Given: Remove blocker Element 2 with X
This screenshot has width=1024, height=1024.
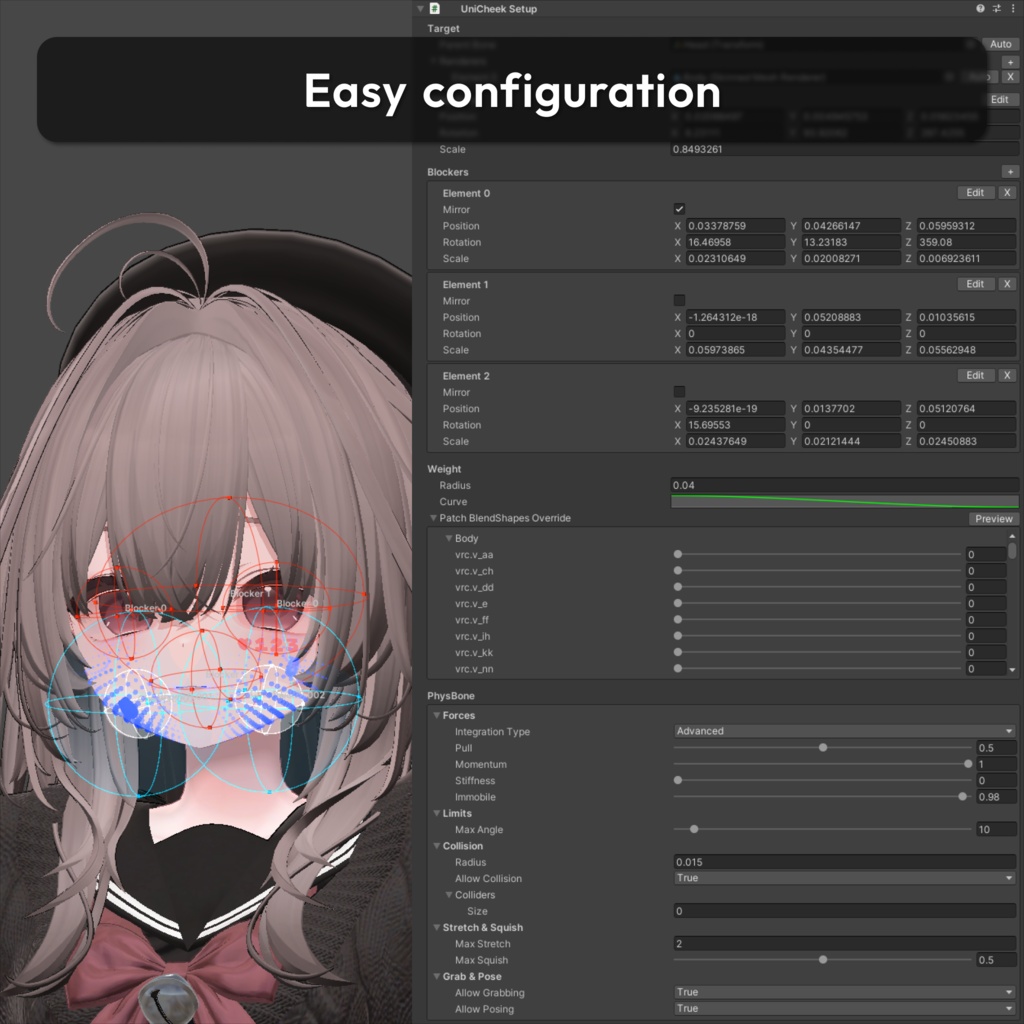Looking at the screenshot, I should [1007, 376].
